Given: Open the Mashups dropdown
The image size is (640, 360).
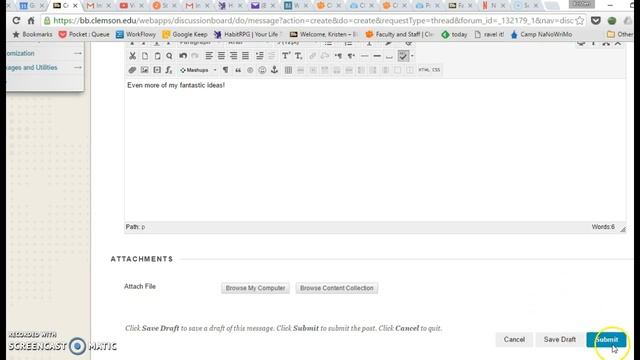Looking at the screenshot, I should click(x=198, y=70).
